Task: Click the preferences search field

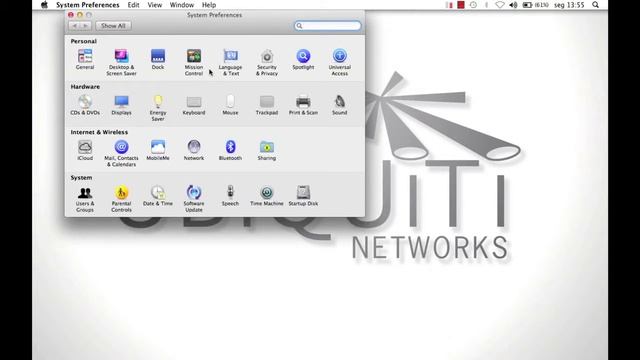Action: point(327,26)
